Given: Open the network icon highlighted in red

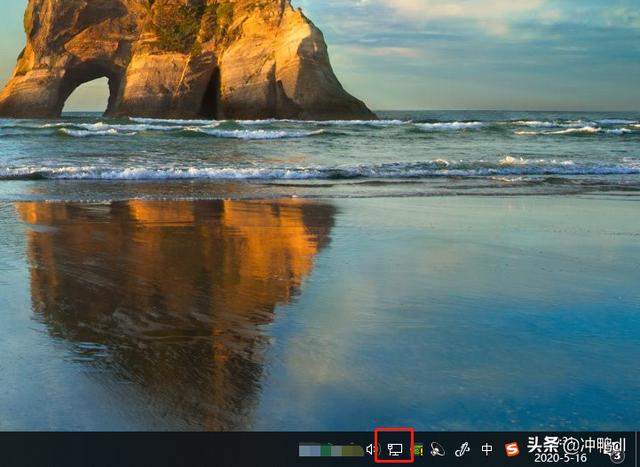Looking at the screenshot, I should tap(394, 449).
